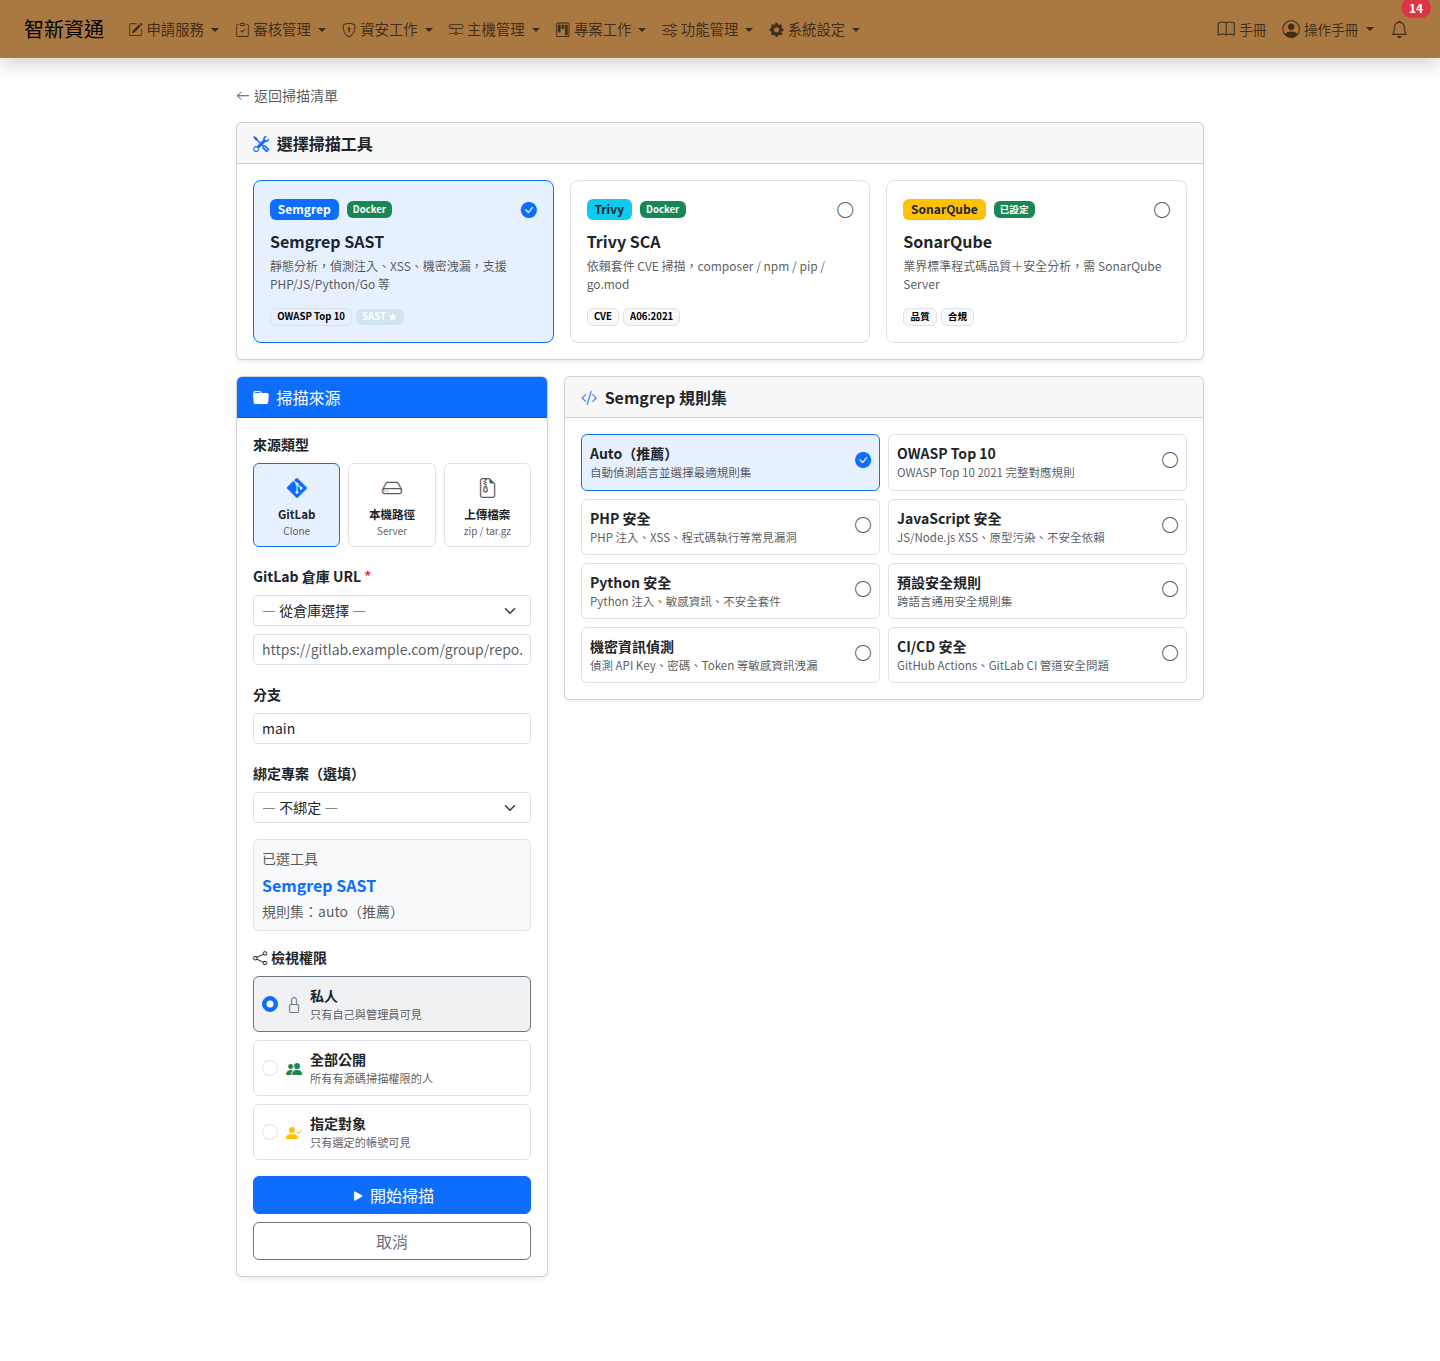Open the 從倉庫選擇 dropdown
Screen dimensions: 1440x1361
[x=392, y=611]
